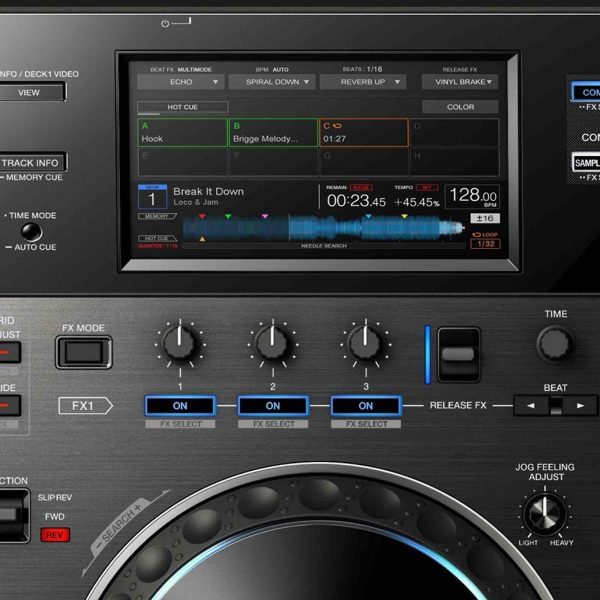Tap the blue track overview waveform
Screen dimensions: 600x600
(x=323, y=228)
